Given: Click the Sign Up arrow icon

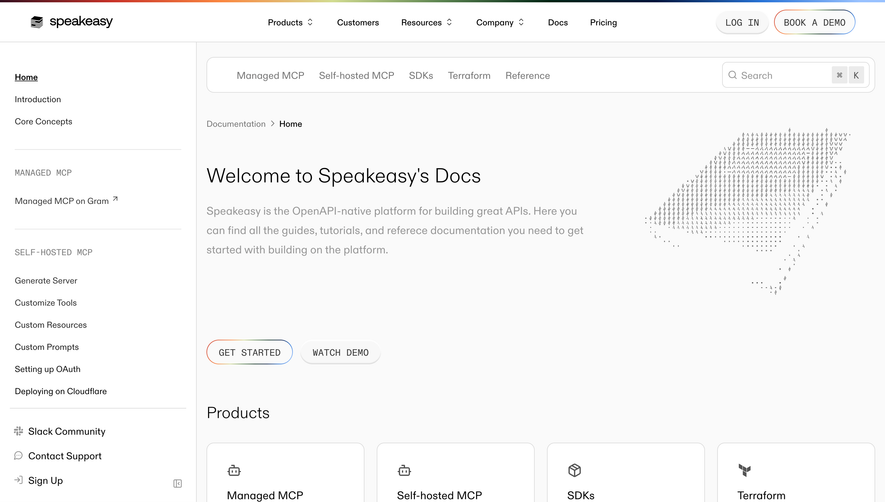Looking at the screenshot, I should point(18,480).
